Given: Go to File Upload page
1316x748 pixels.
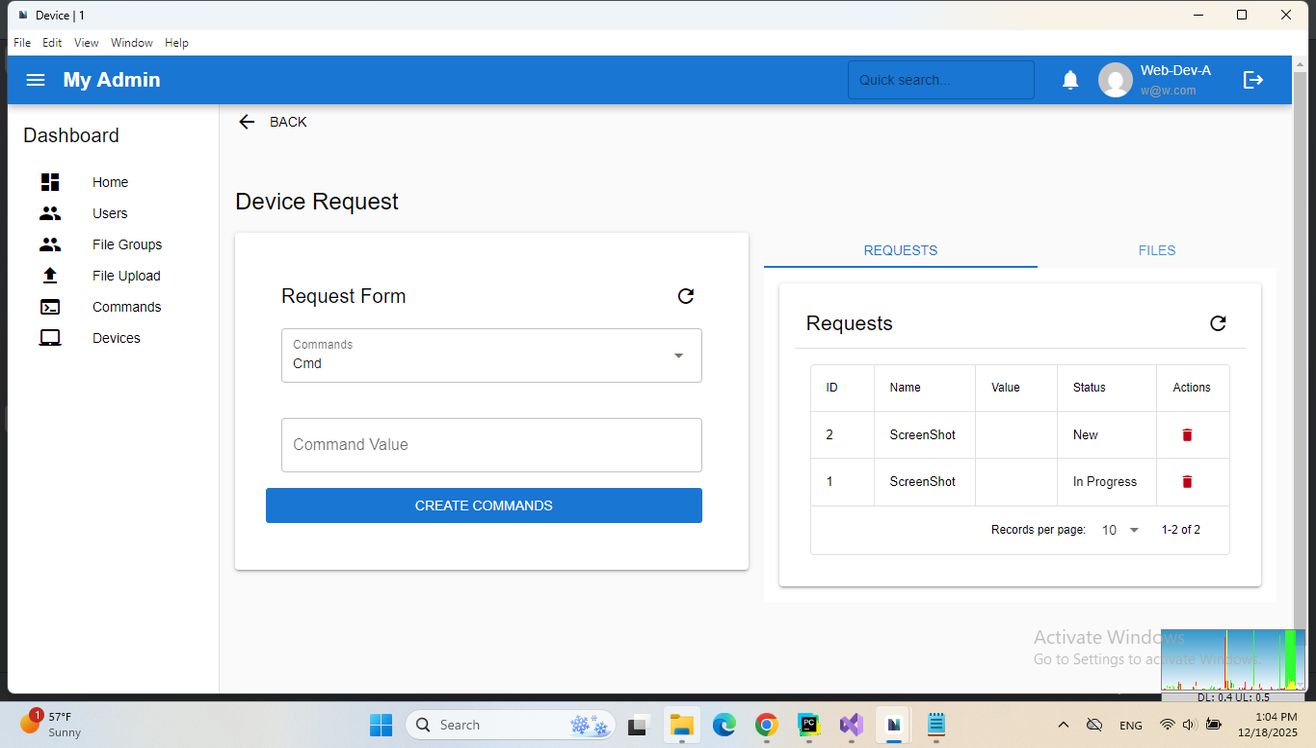Looking at the screenshot, I should point(126,276).
